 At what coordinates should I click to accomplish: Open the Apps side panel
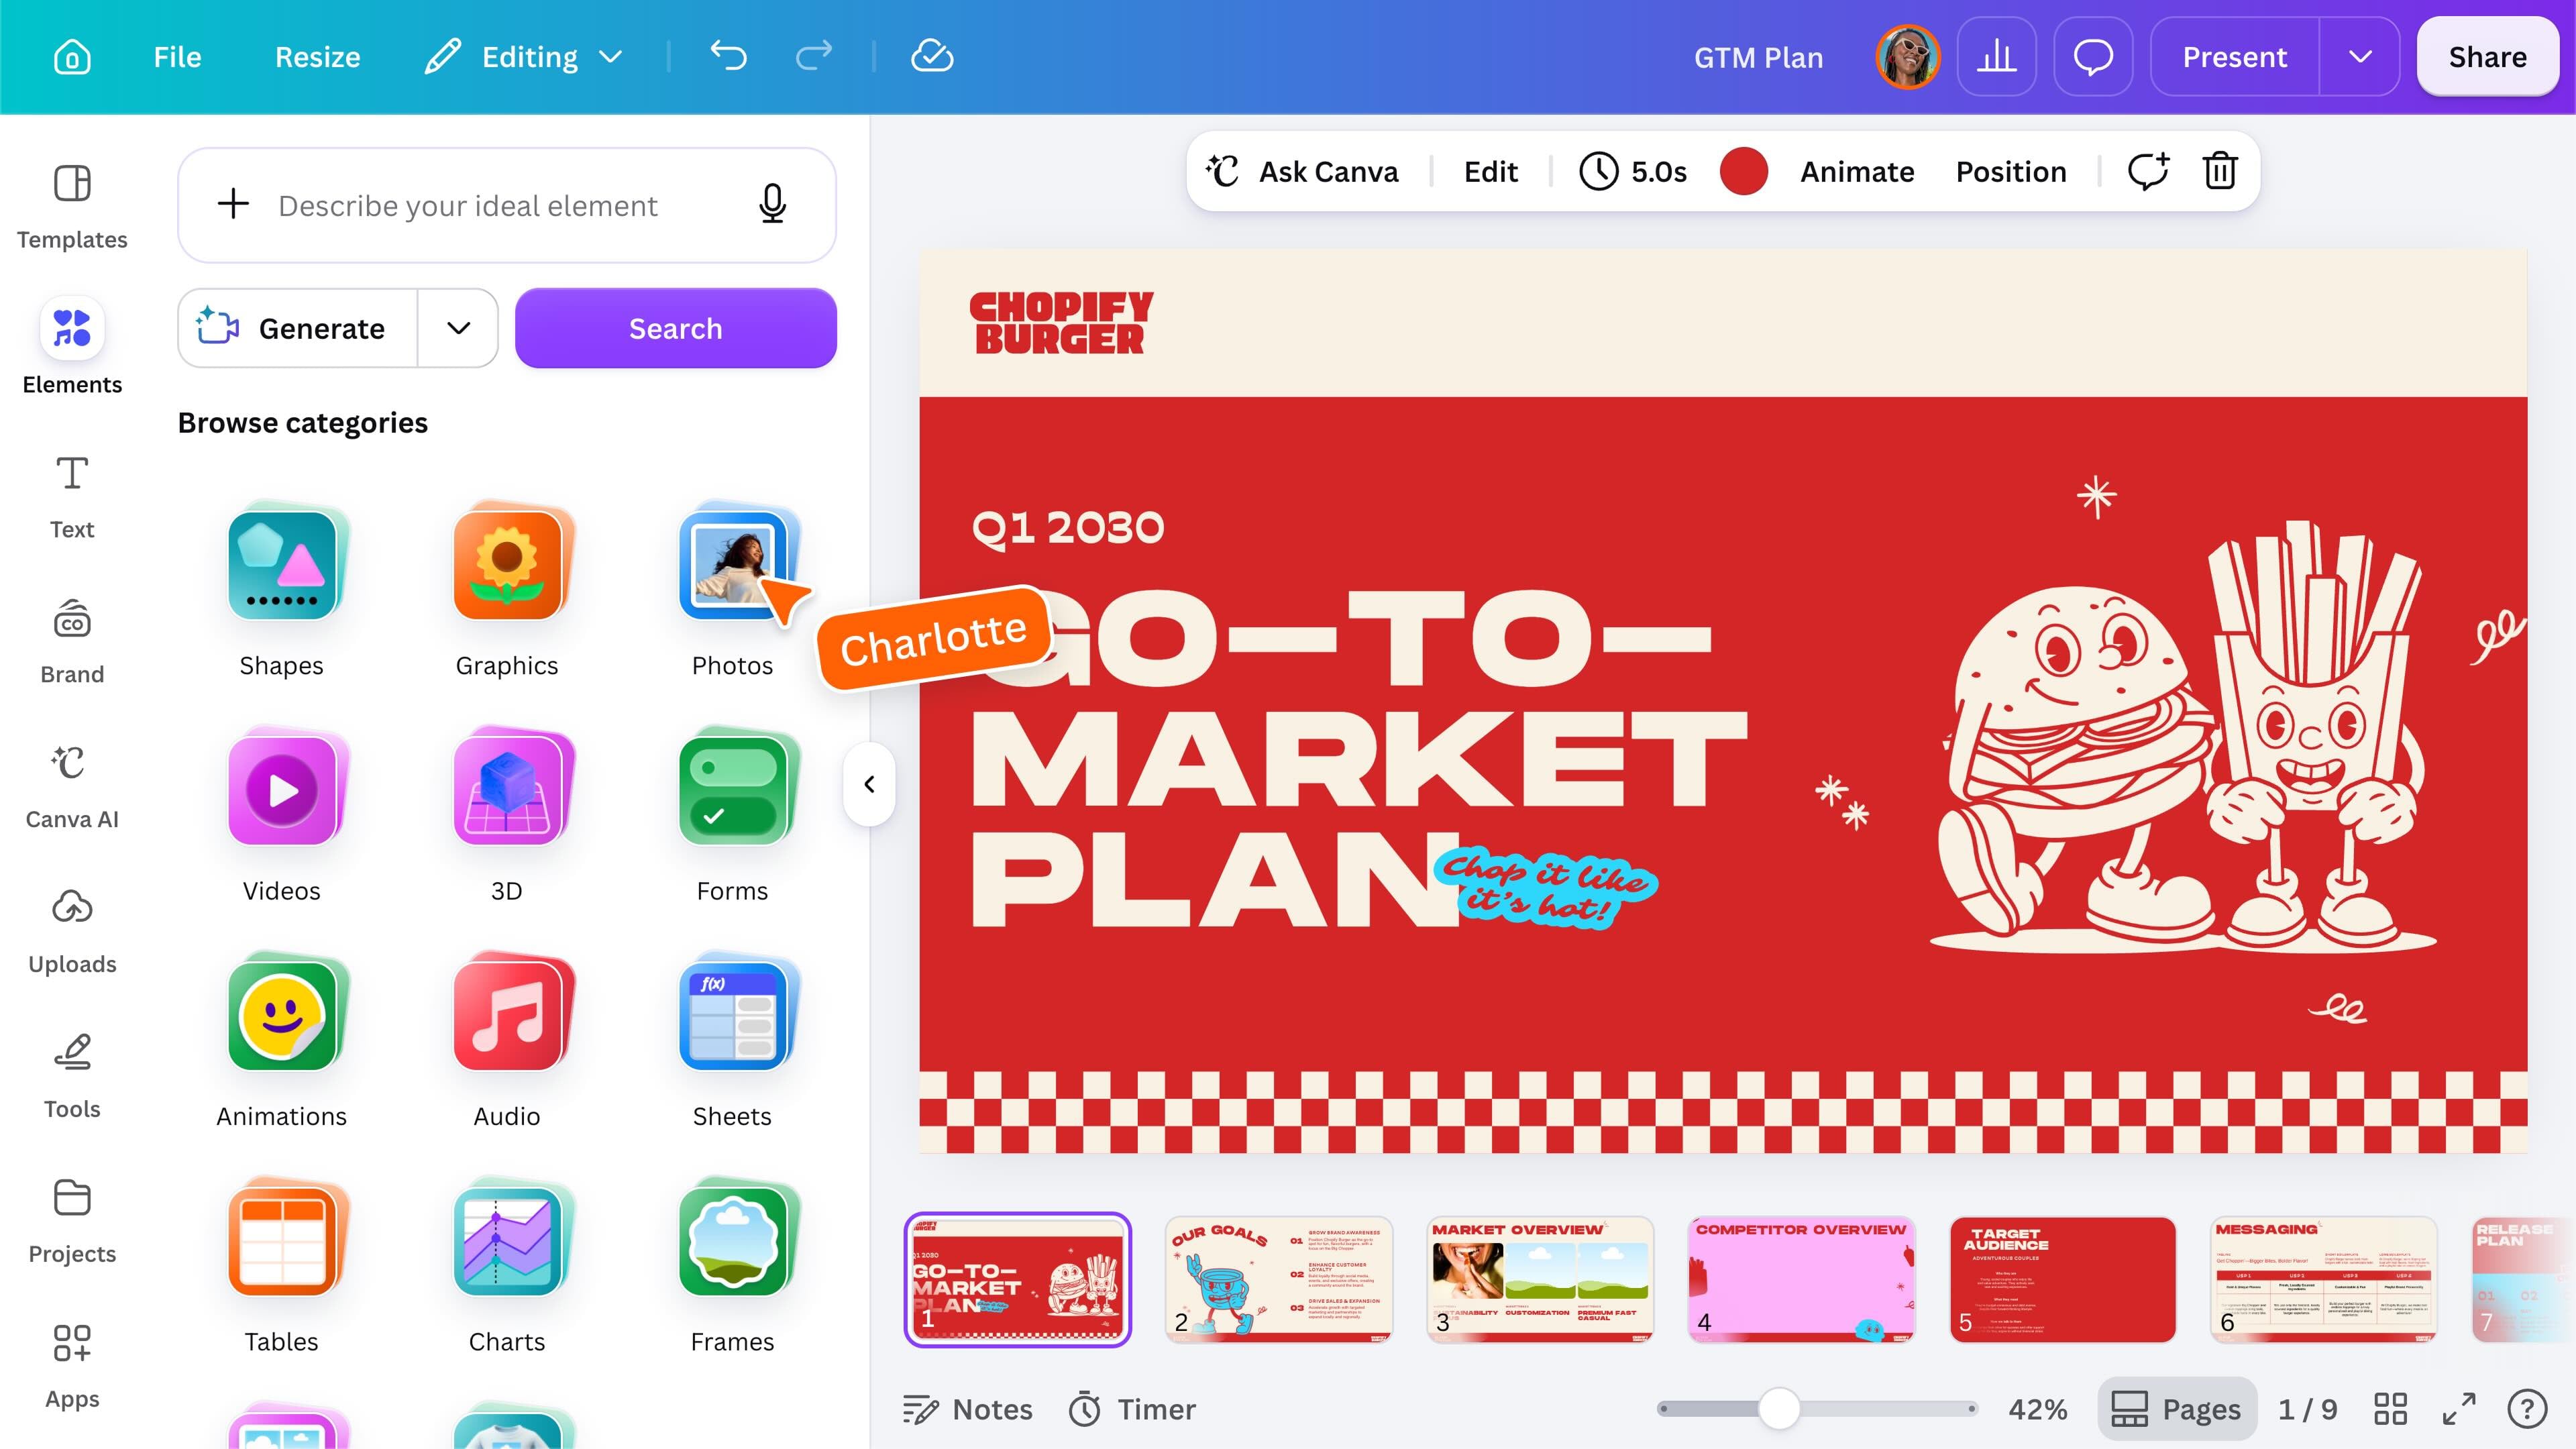(72, 1367)
